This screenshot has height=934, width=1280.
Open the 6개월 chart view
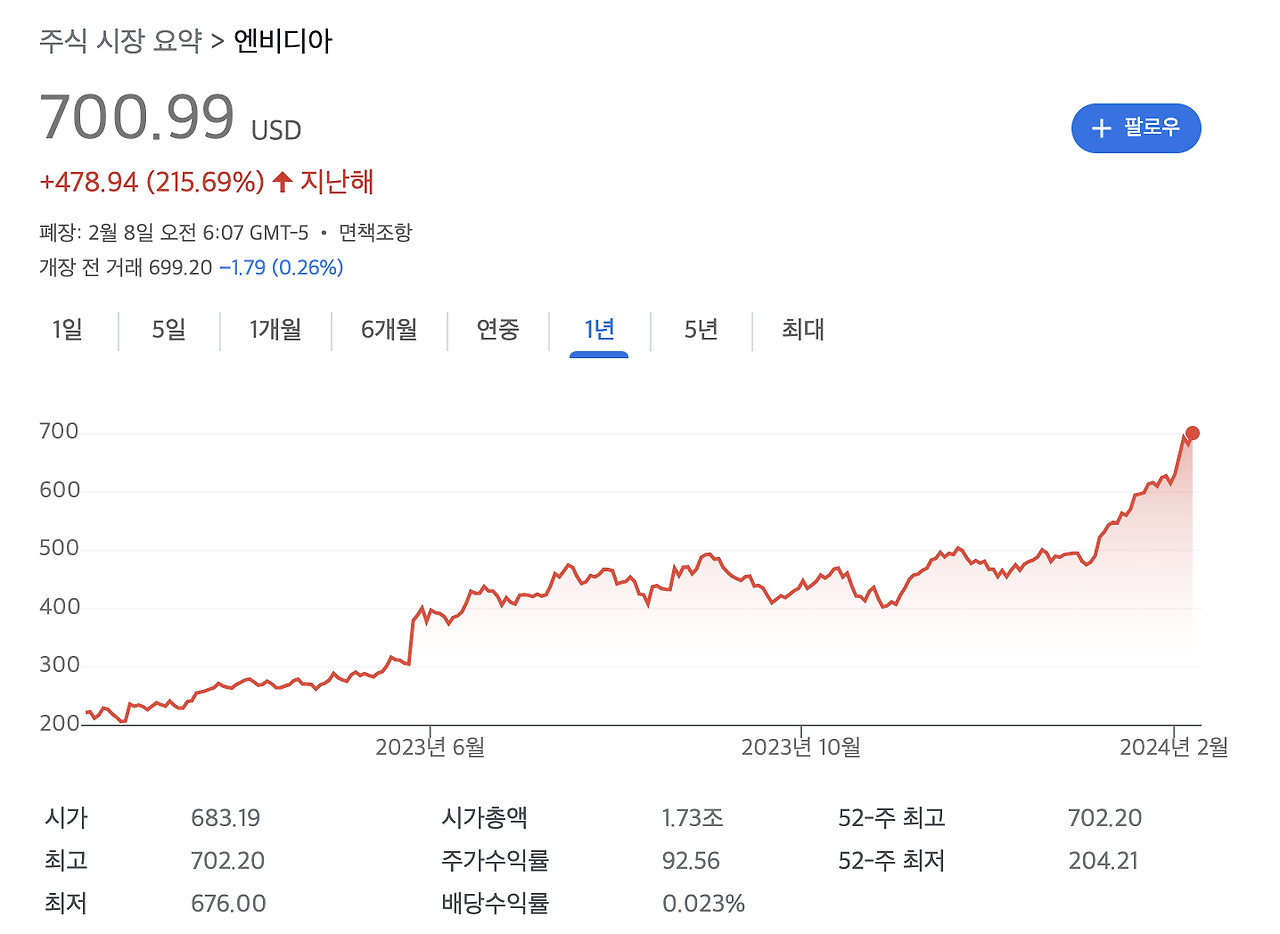388,330
